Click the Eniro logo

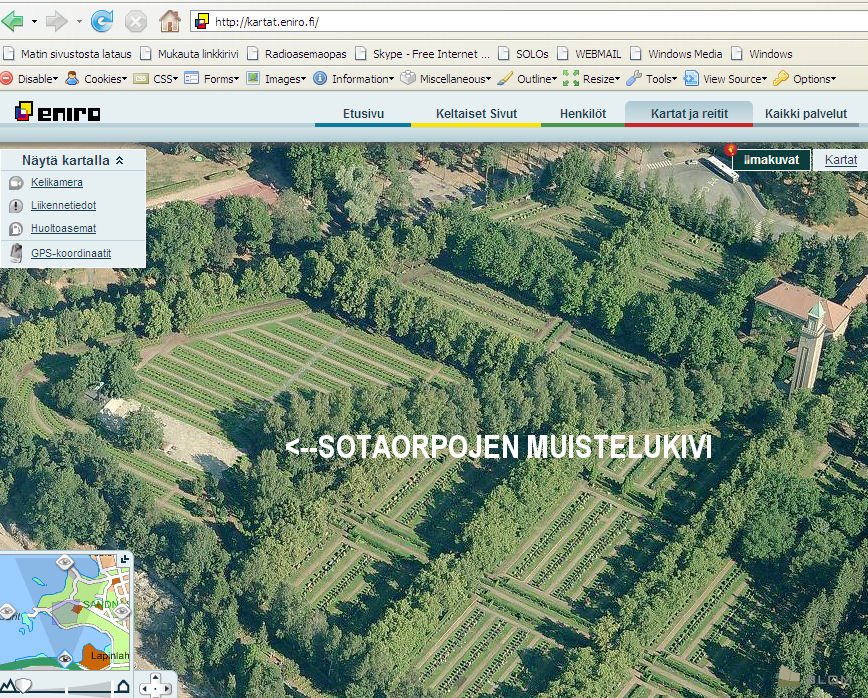tap(57, 112)
